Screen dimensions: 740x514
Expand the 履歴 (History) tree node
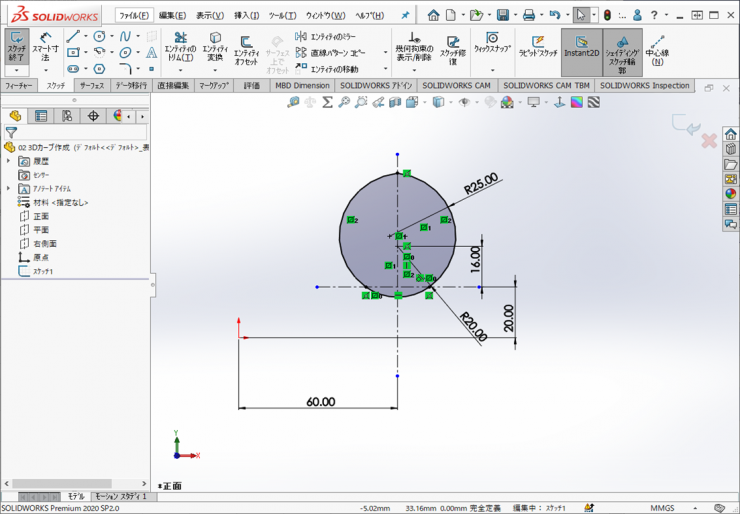[9, 161]
